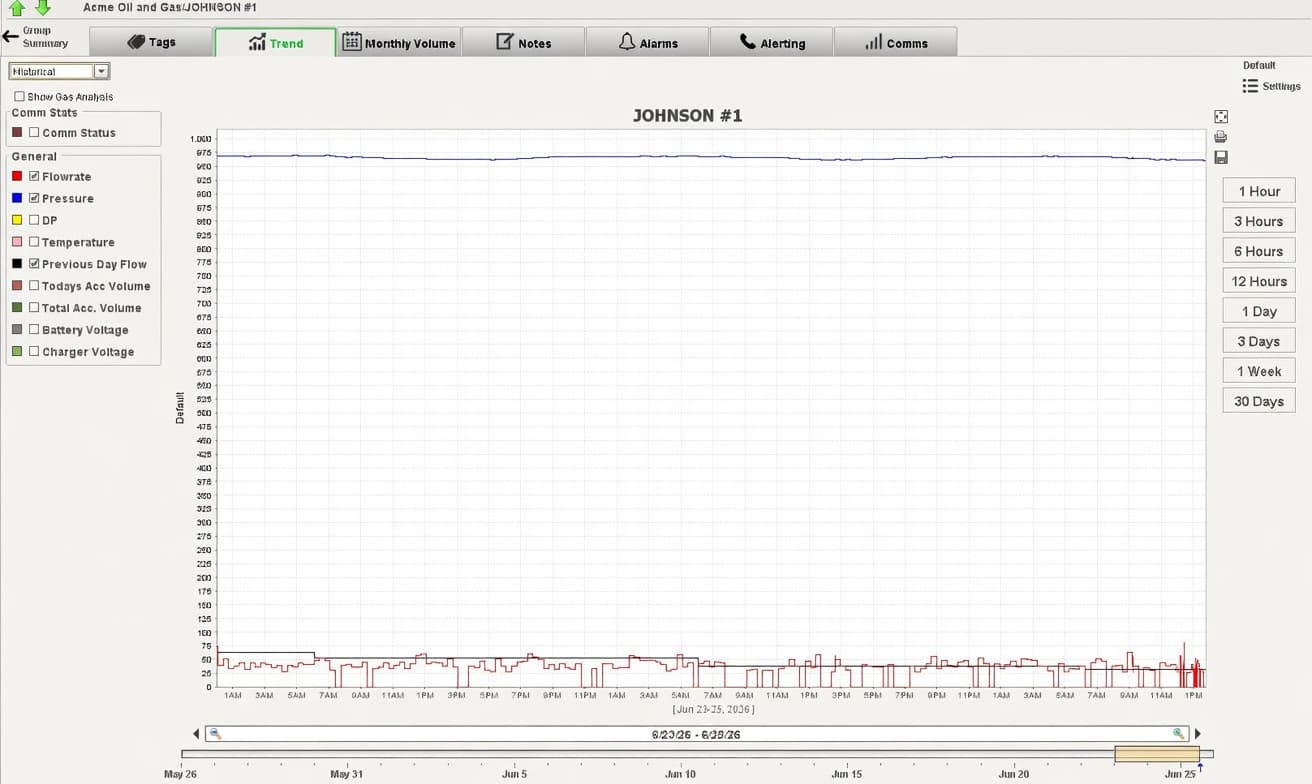
Task: Enable Battery Voltage checkbox
Action: click(34, 330)
